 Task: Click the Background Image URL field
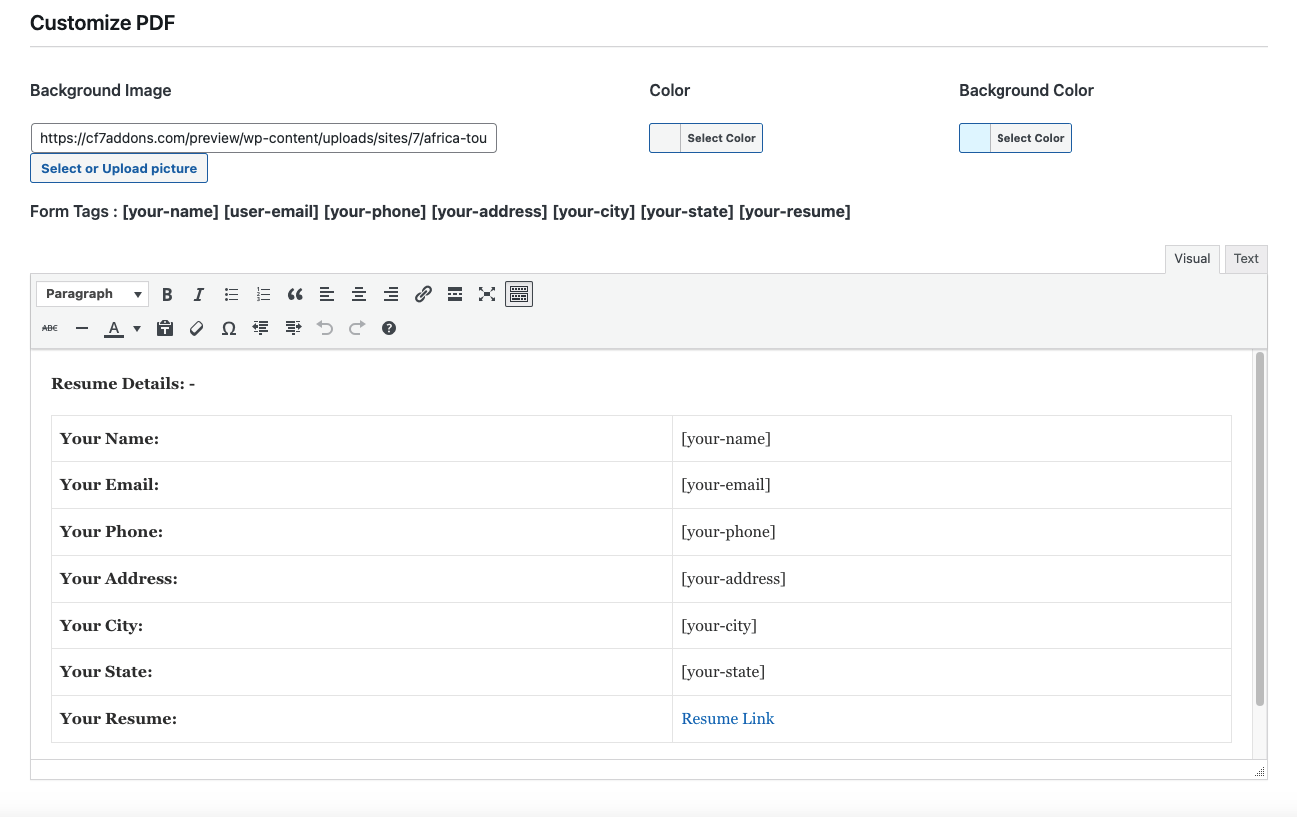pos(264,138)
